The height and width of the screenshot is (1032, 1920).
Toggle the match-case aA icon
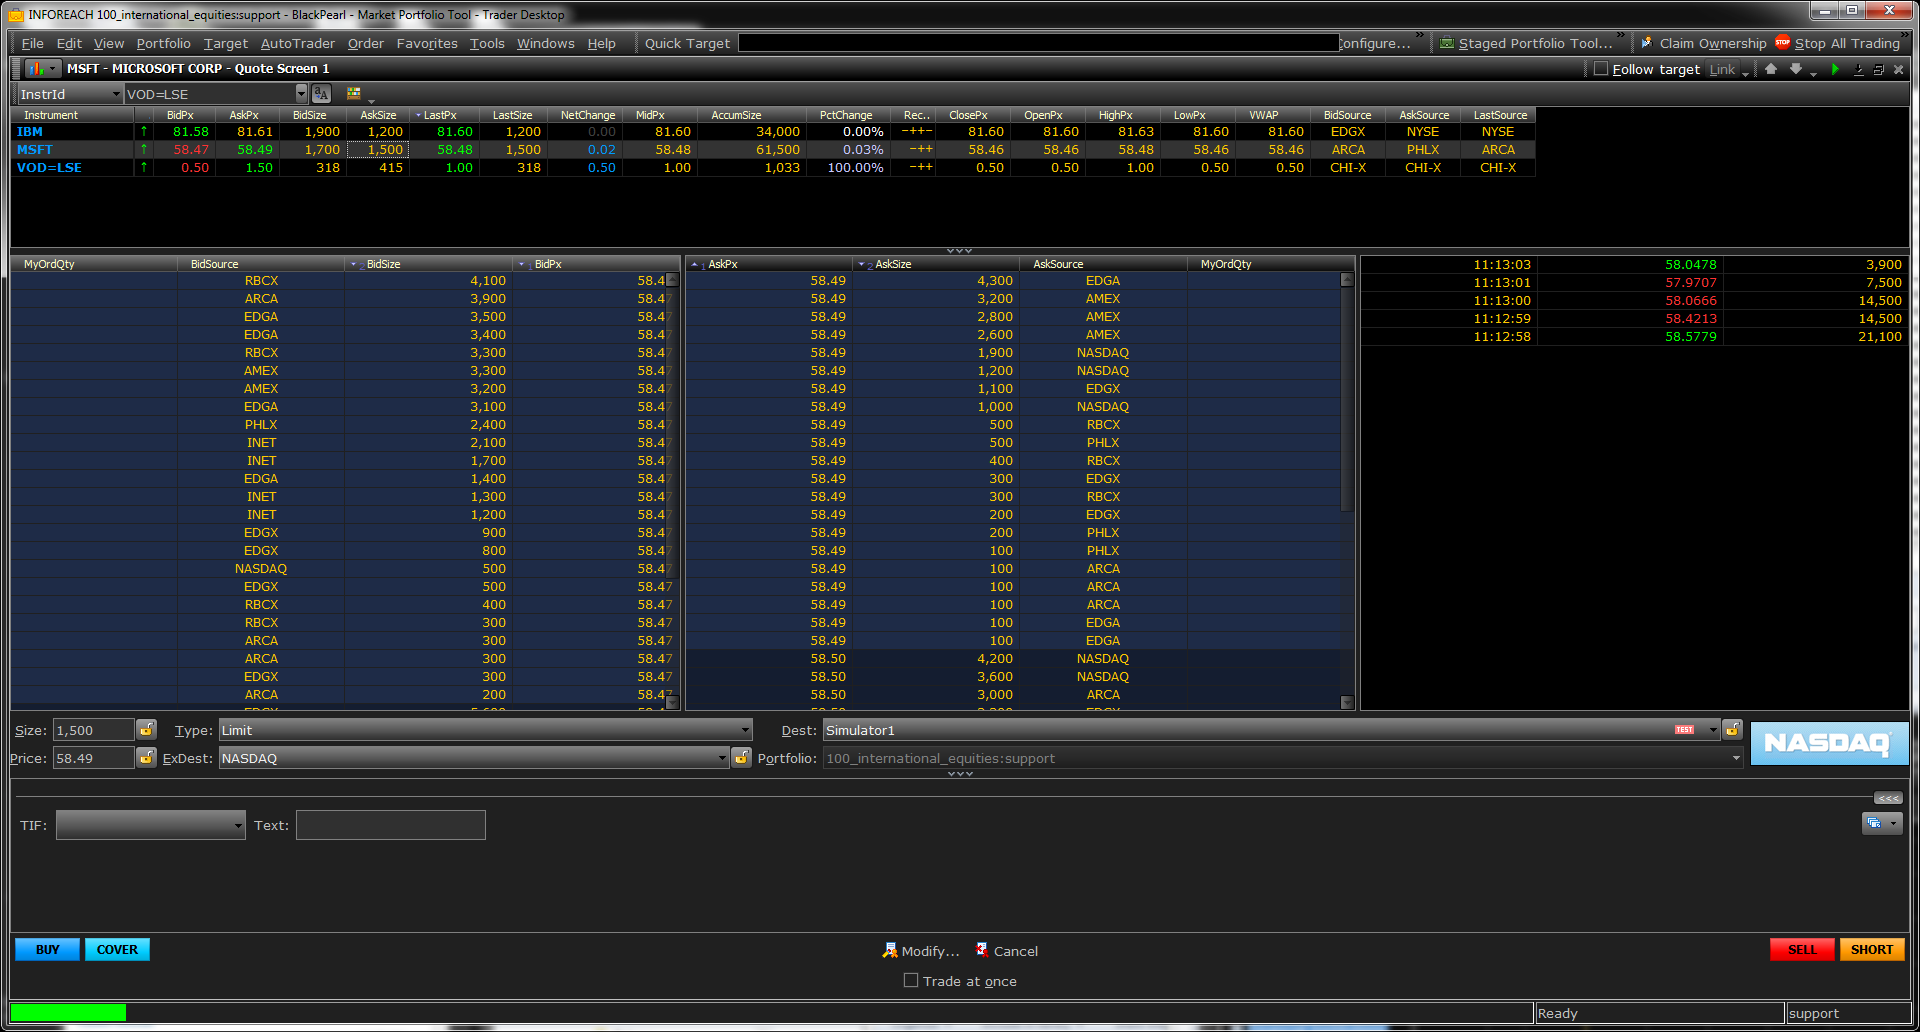pyautogui.click(x=321, y=94)
